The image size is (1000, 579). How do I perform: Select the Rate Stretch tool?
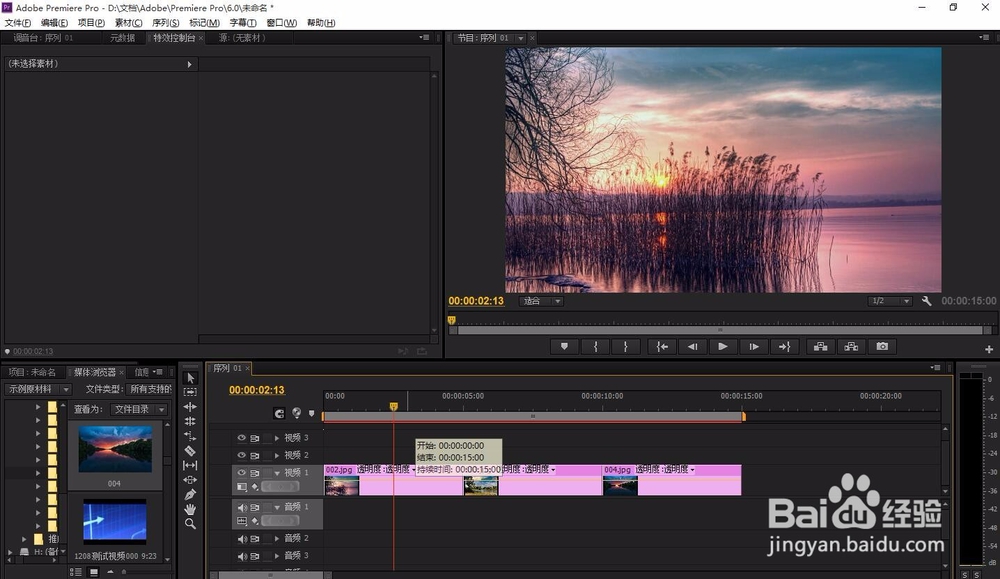[190, 436]
